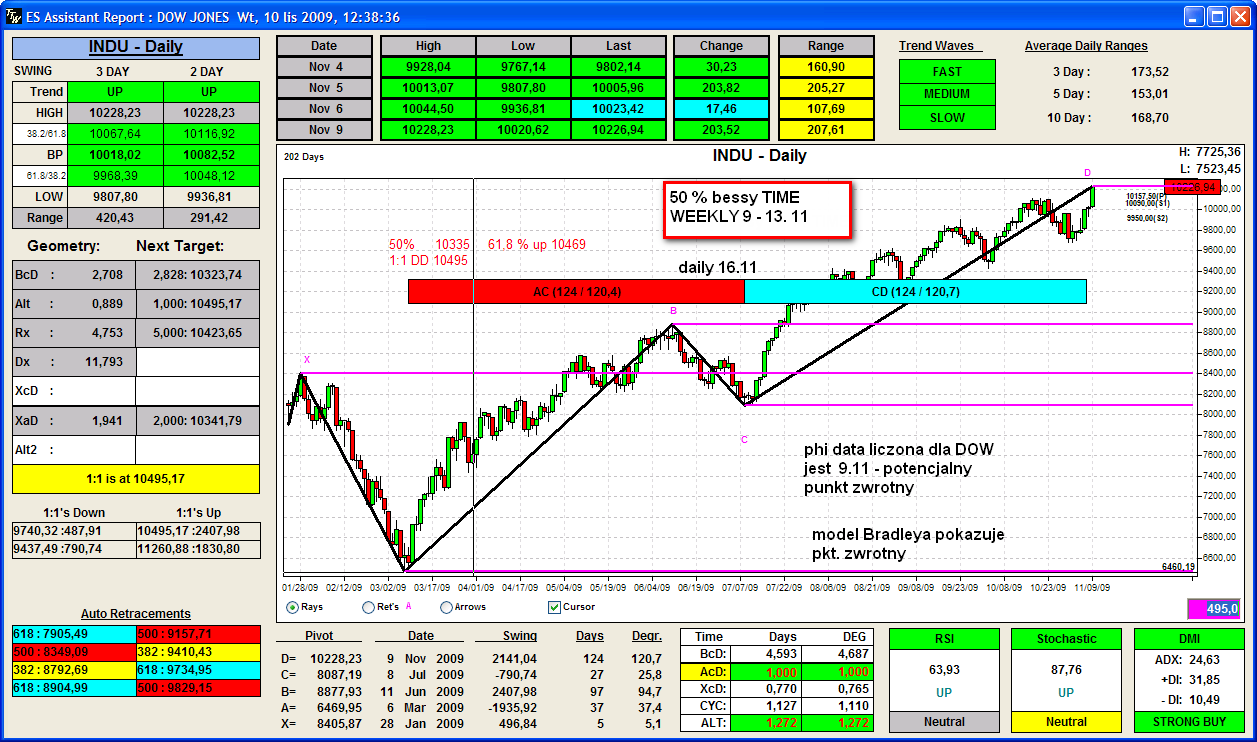Click the Nov 4 date row
This screenshot has width=1257, height=742.
324,68
